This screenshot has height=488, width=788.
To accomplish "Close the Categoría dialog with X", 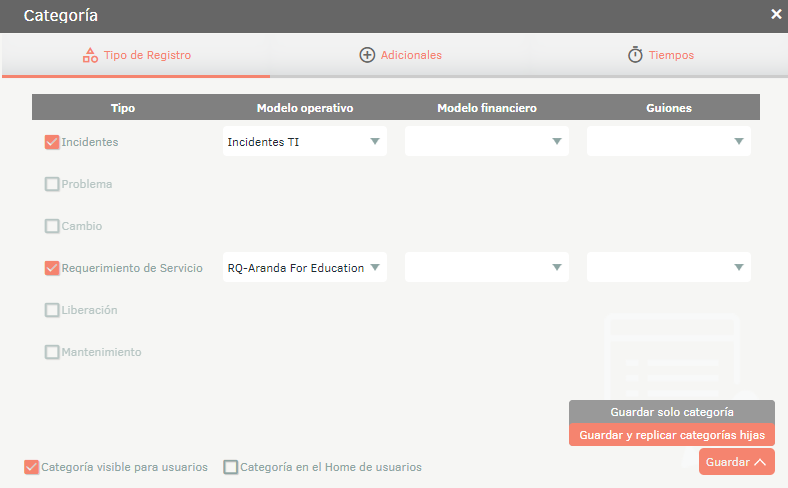I will (776, 14).
